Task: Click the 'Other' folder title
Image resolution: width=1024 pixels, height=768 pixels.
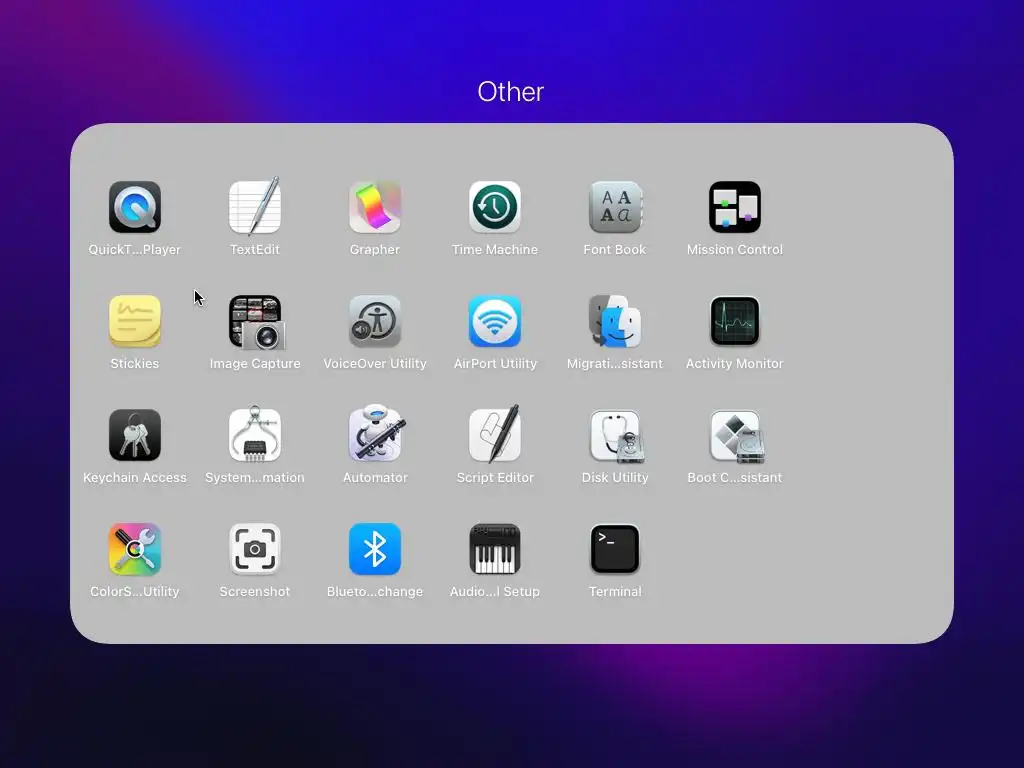Action: coord(511,91)
